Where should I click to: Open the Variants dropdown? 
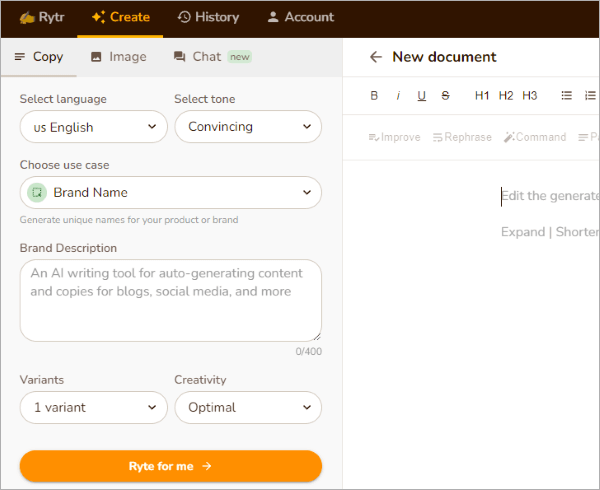(x=94, y=407)
